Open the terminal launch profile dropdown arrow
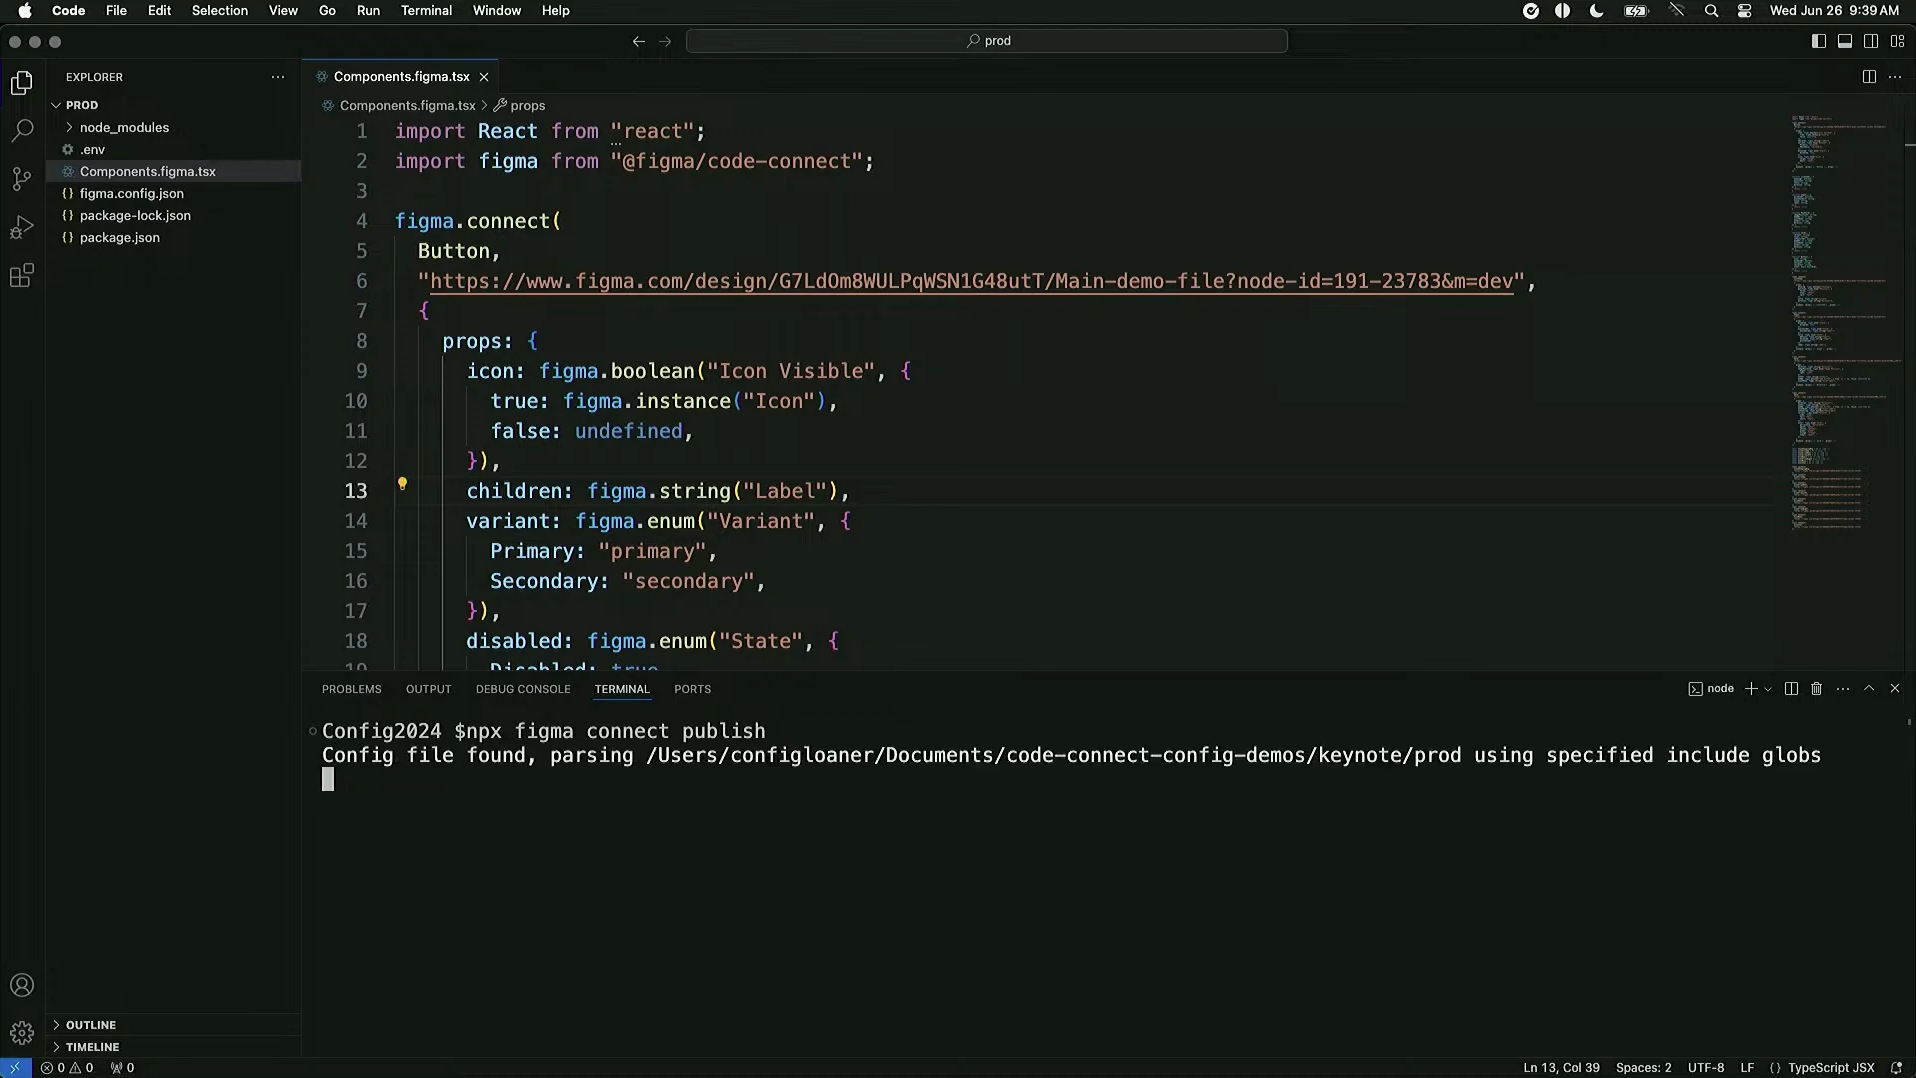 [1768, 689]
